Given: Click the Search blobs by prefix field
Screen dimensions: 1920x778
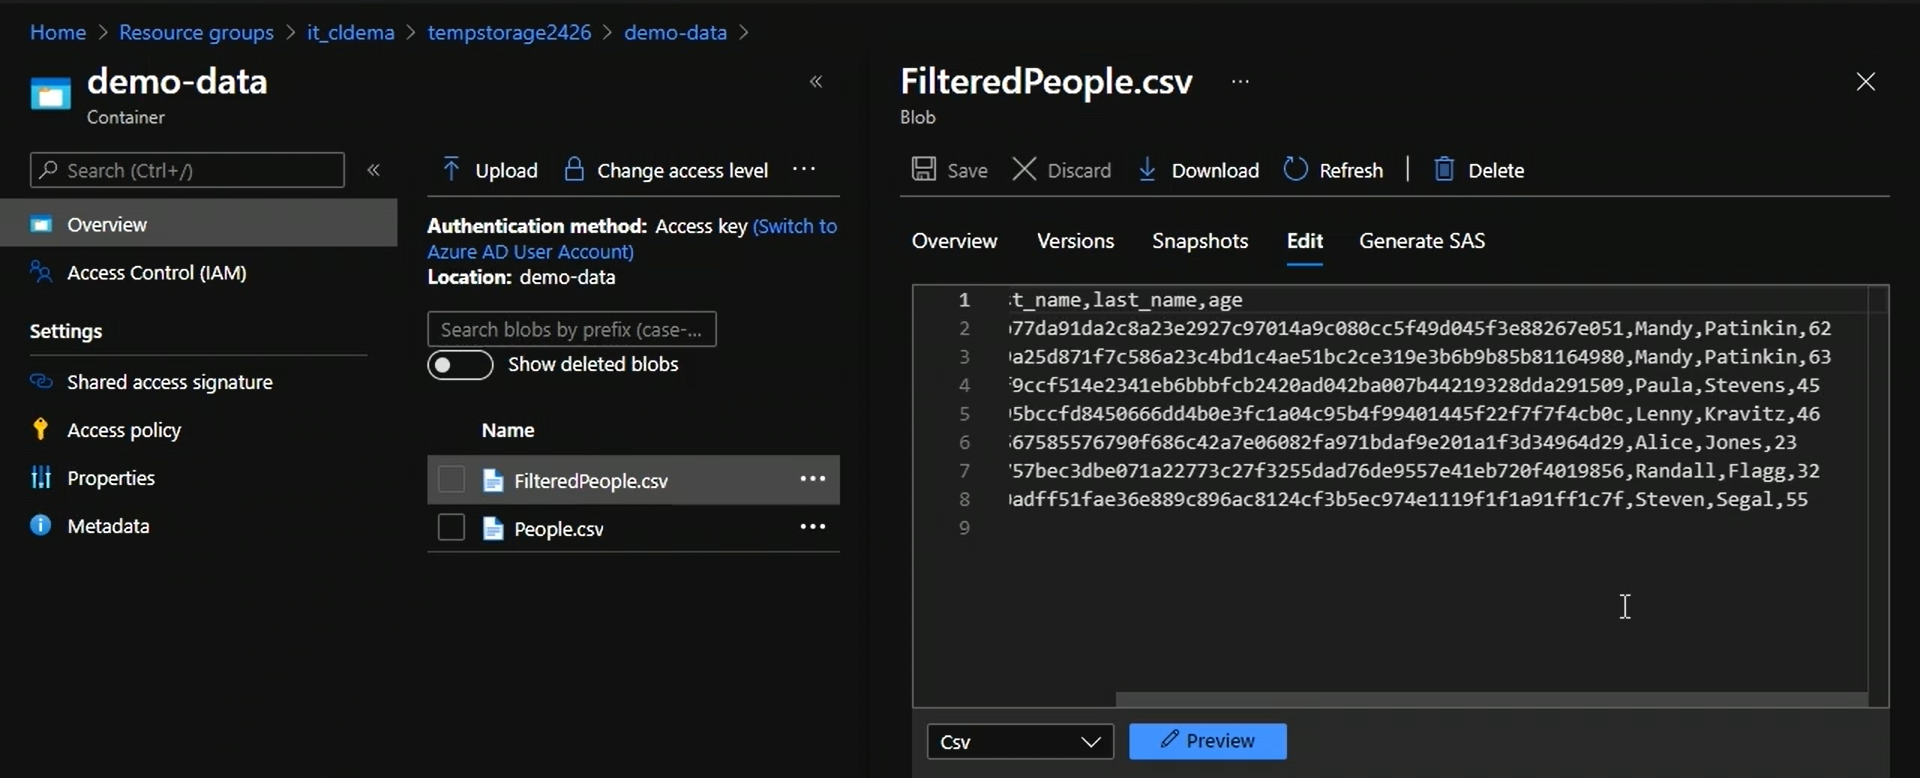Looking at the screenshot, I should (x=571, y=329).
